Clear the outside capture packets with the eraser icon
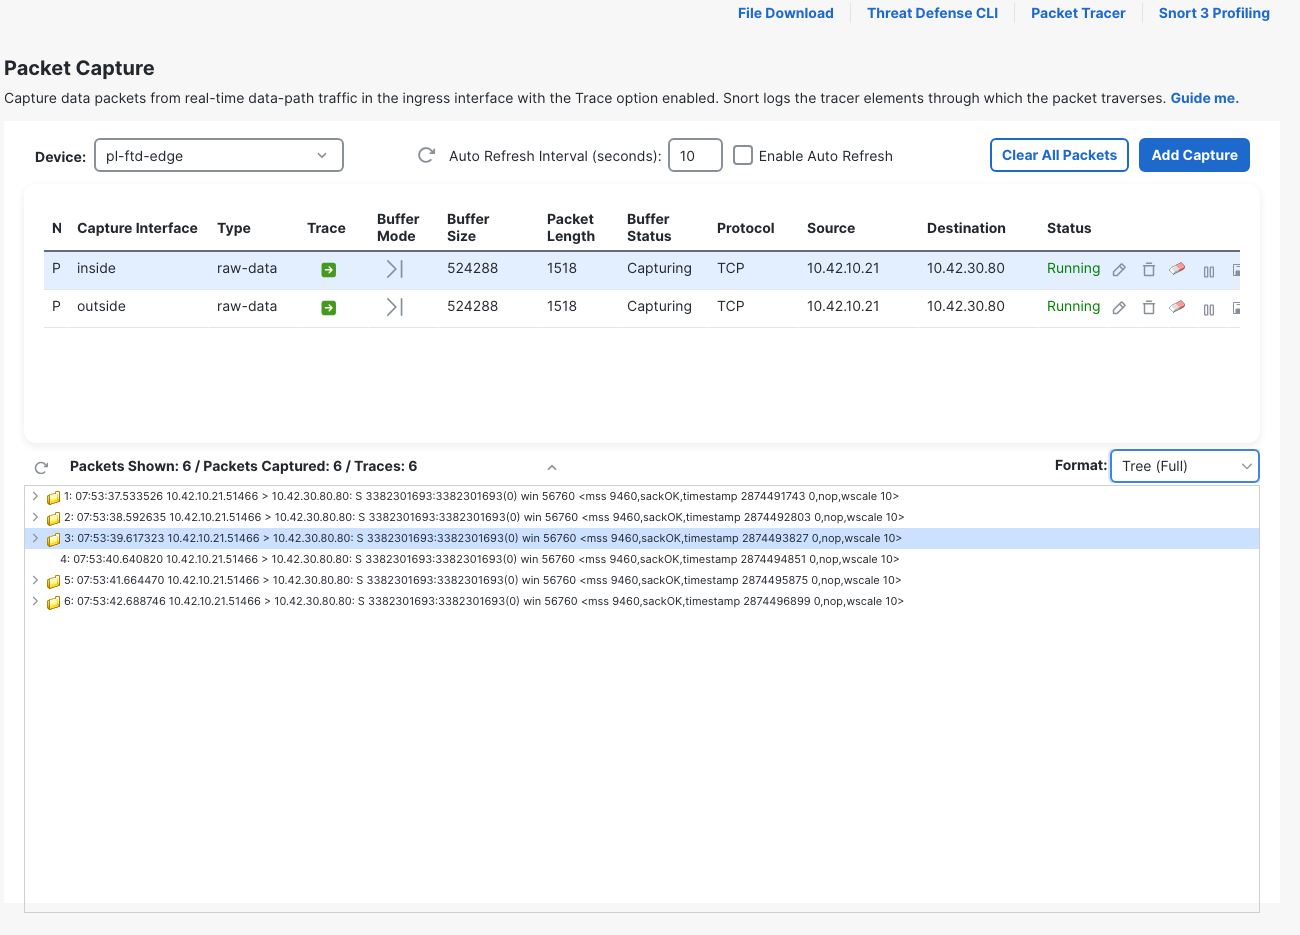 (1177, 307)
